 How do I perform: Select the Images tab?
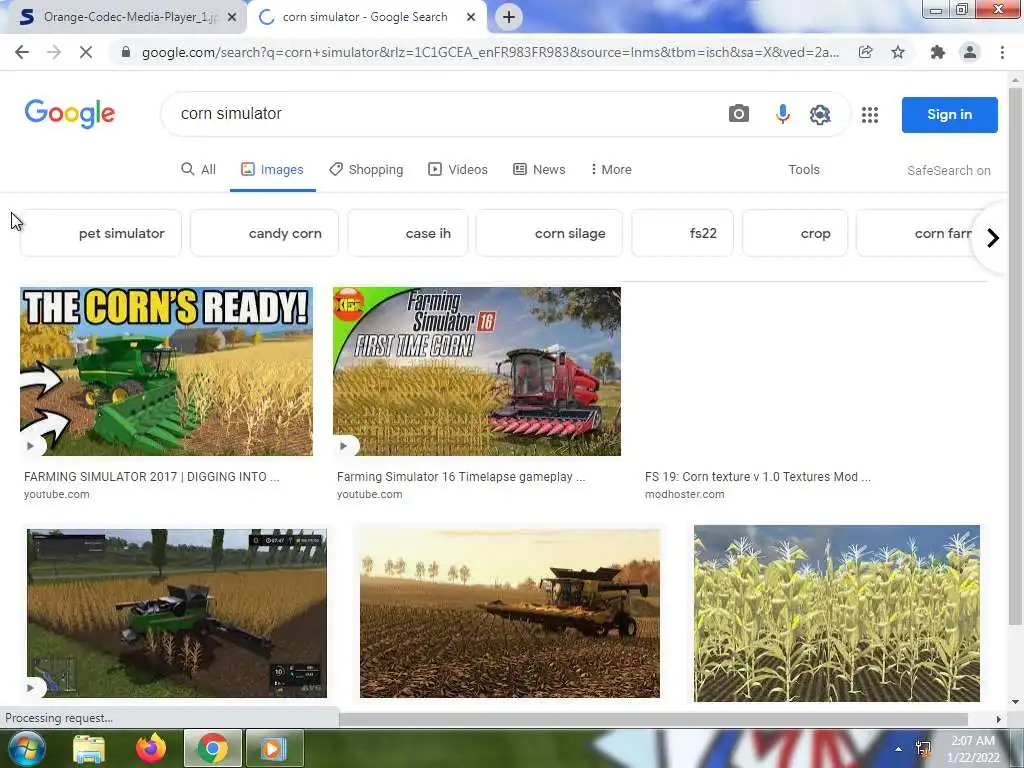pos(272,170)
